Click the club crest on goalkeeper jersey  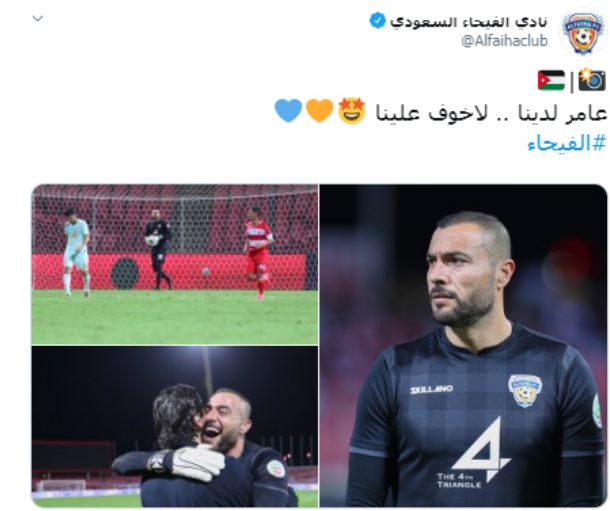coord(525,390)
